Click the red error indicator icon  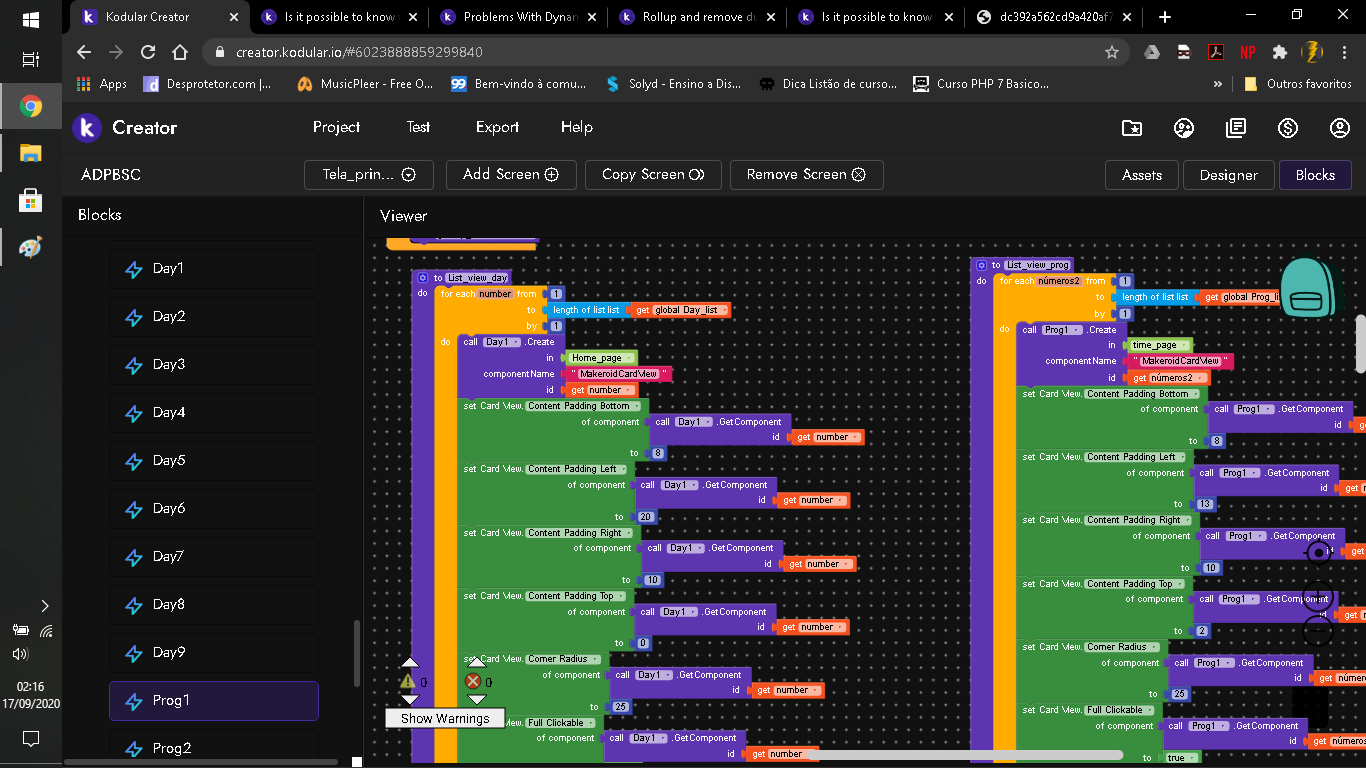pyautogui.click(x=473, y=681)
